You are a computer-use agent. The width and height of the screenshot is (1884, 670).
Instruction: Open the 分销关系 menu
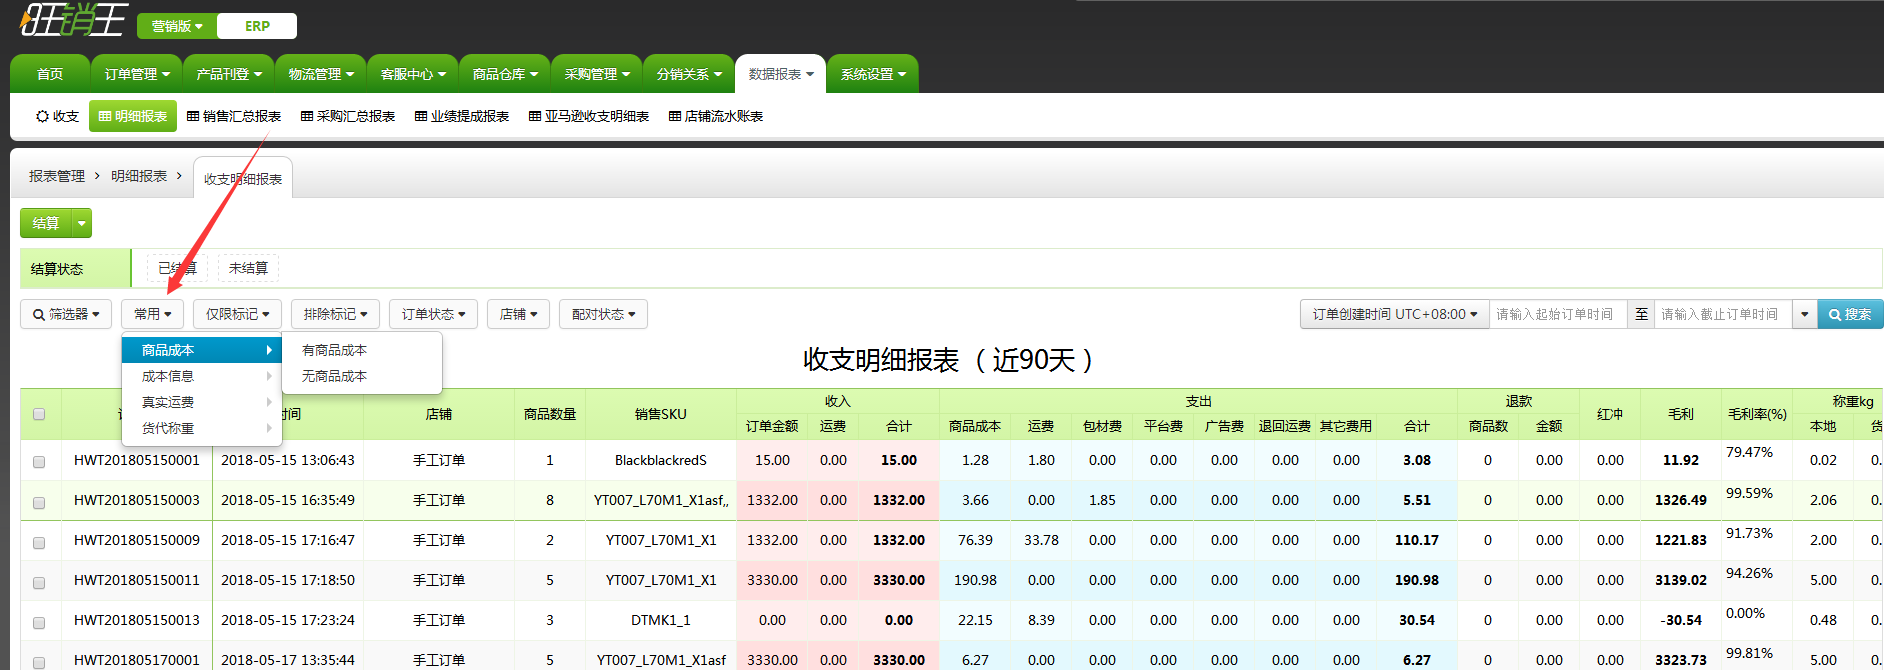[689, 74]
